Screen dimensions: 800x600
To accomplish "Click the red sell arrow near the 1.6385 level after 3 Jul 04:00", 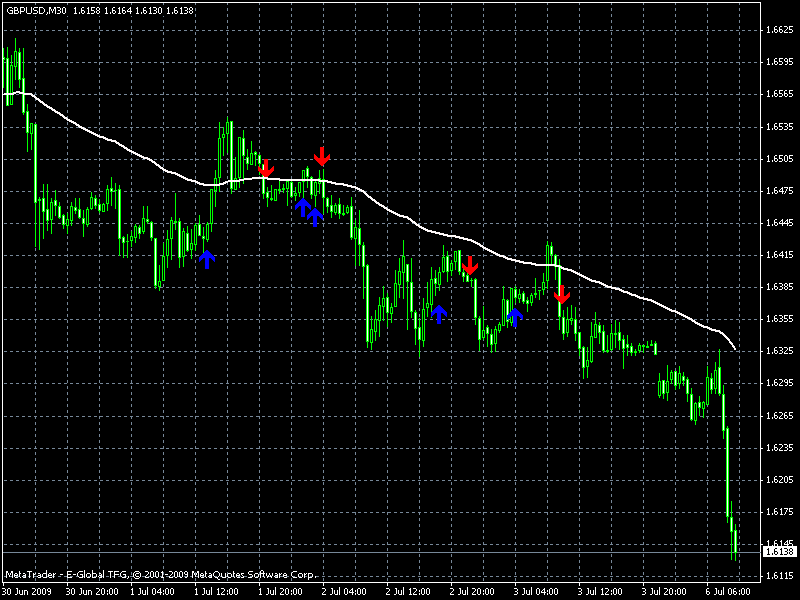I will [562, 294].
